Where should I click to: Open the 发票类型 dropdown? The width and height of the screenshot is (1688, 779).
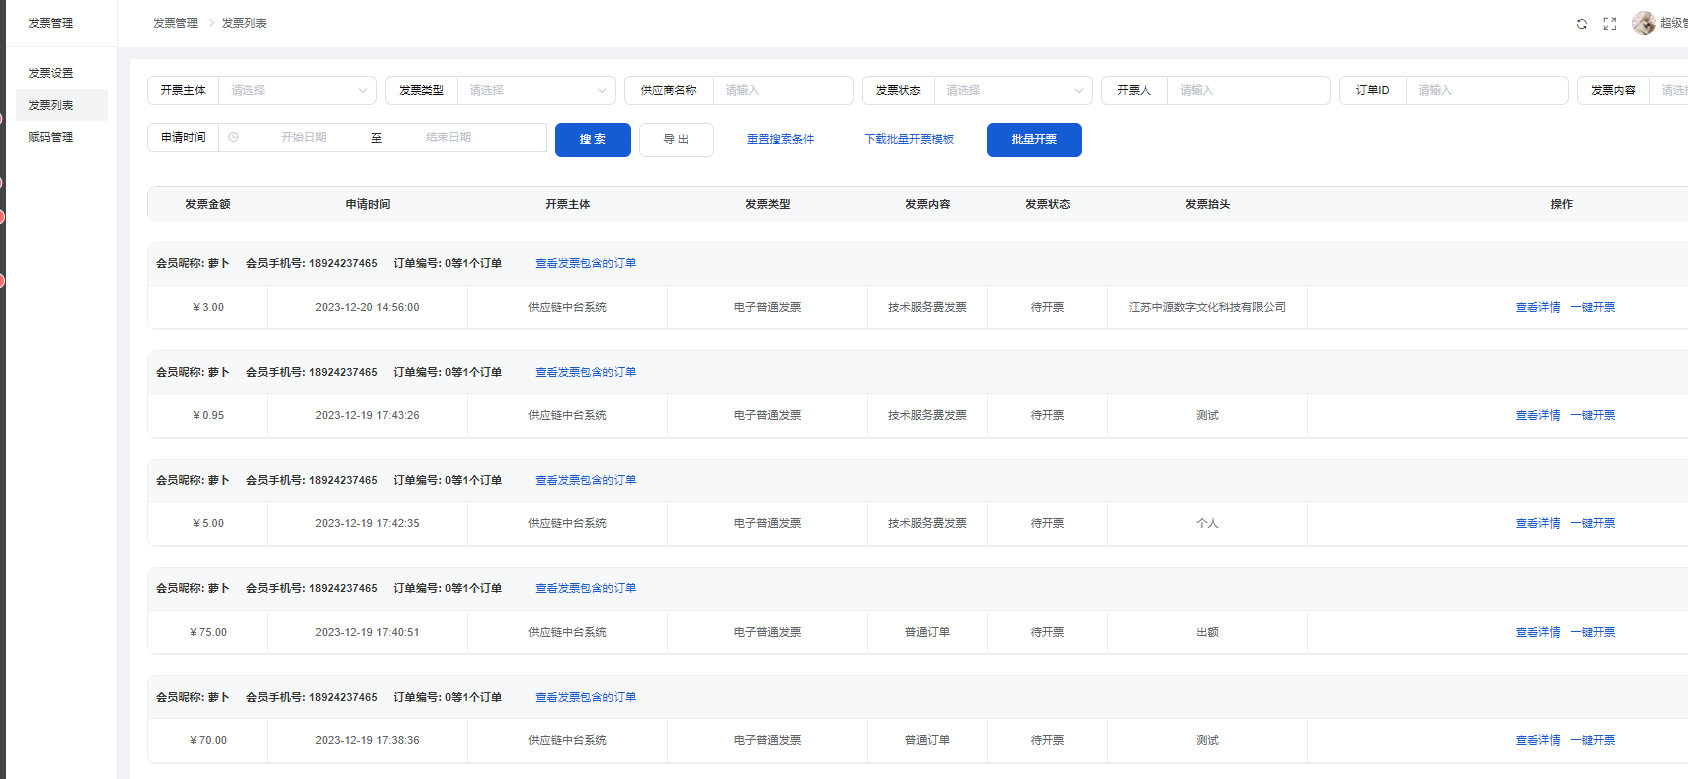tap(536, 90)
